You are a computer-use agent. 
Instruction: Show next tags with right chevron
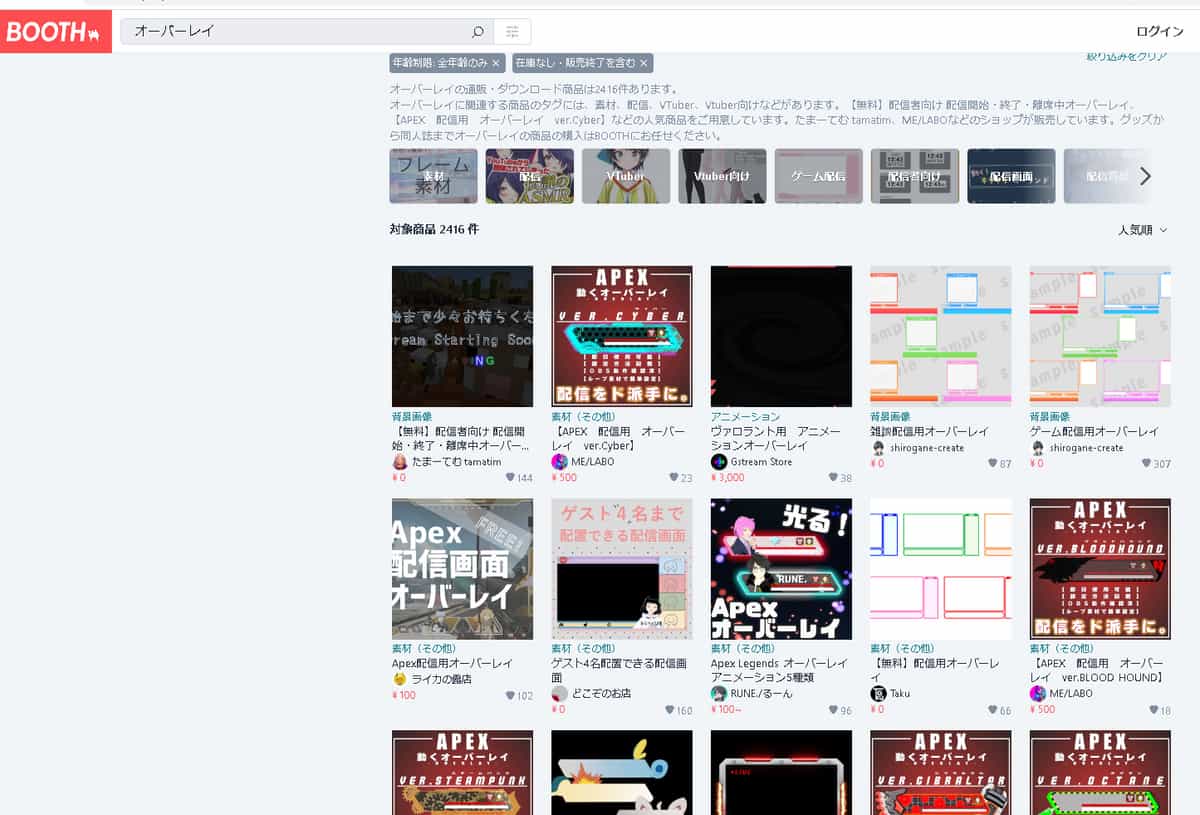pyautogui.click(x=1146, y=176)
